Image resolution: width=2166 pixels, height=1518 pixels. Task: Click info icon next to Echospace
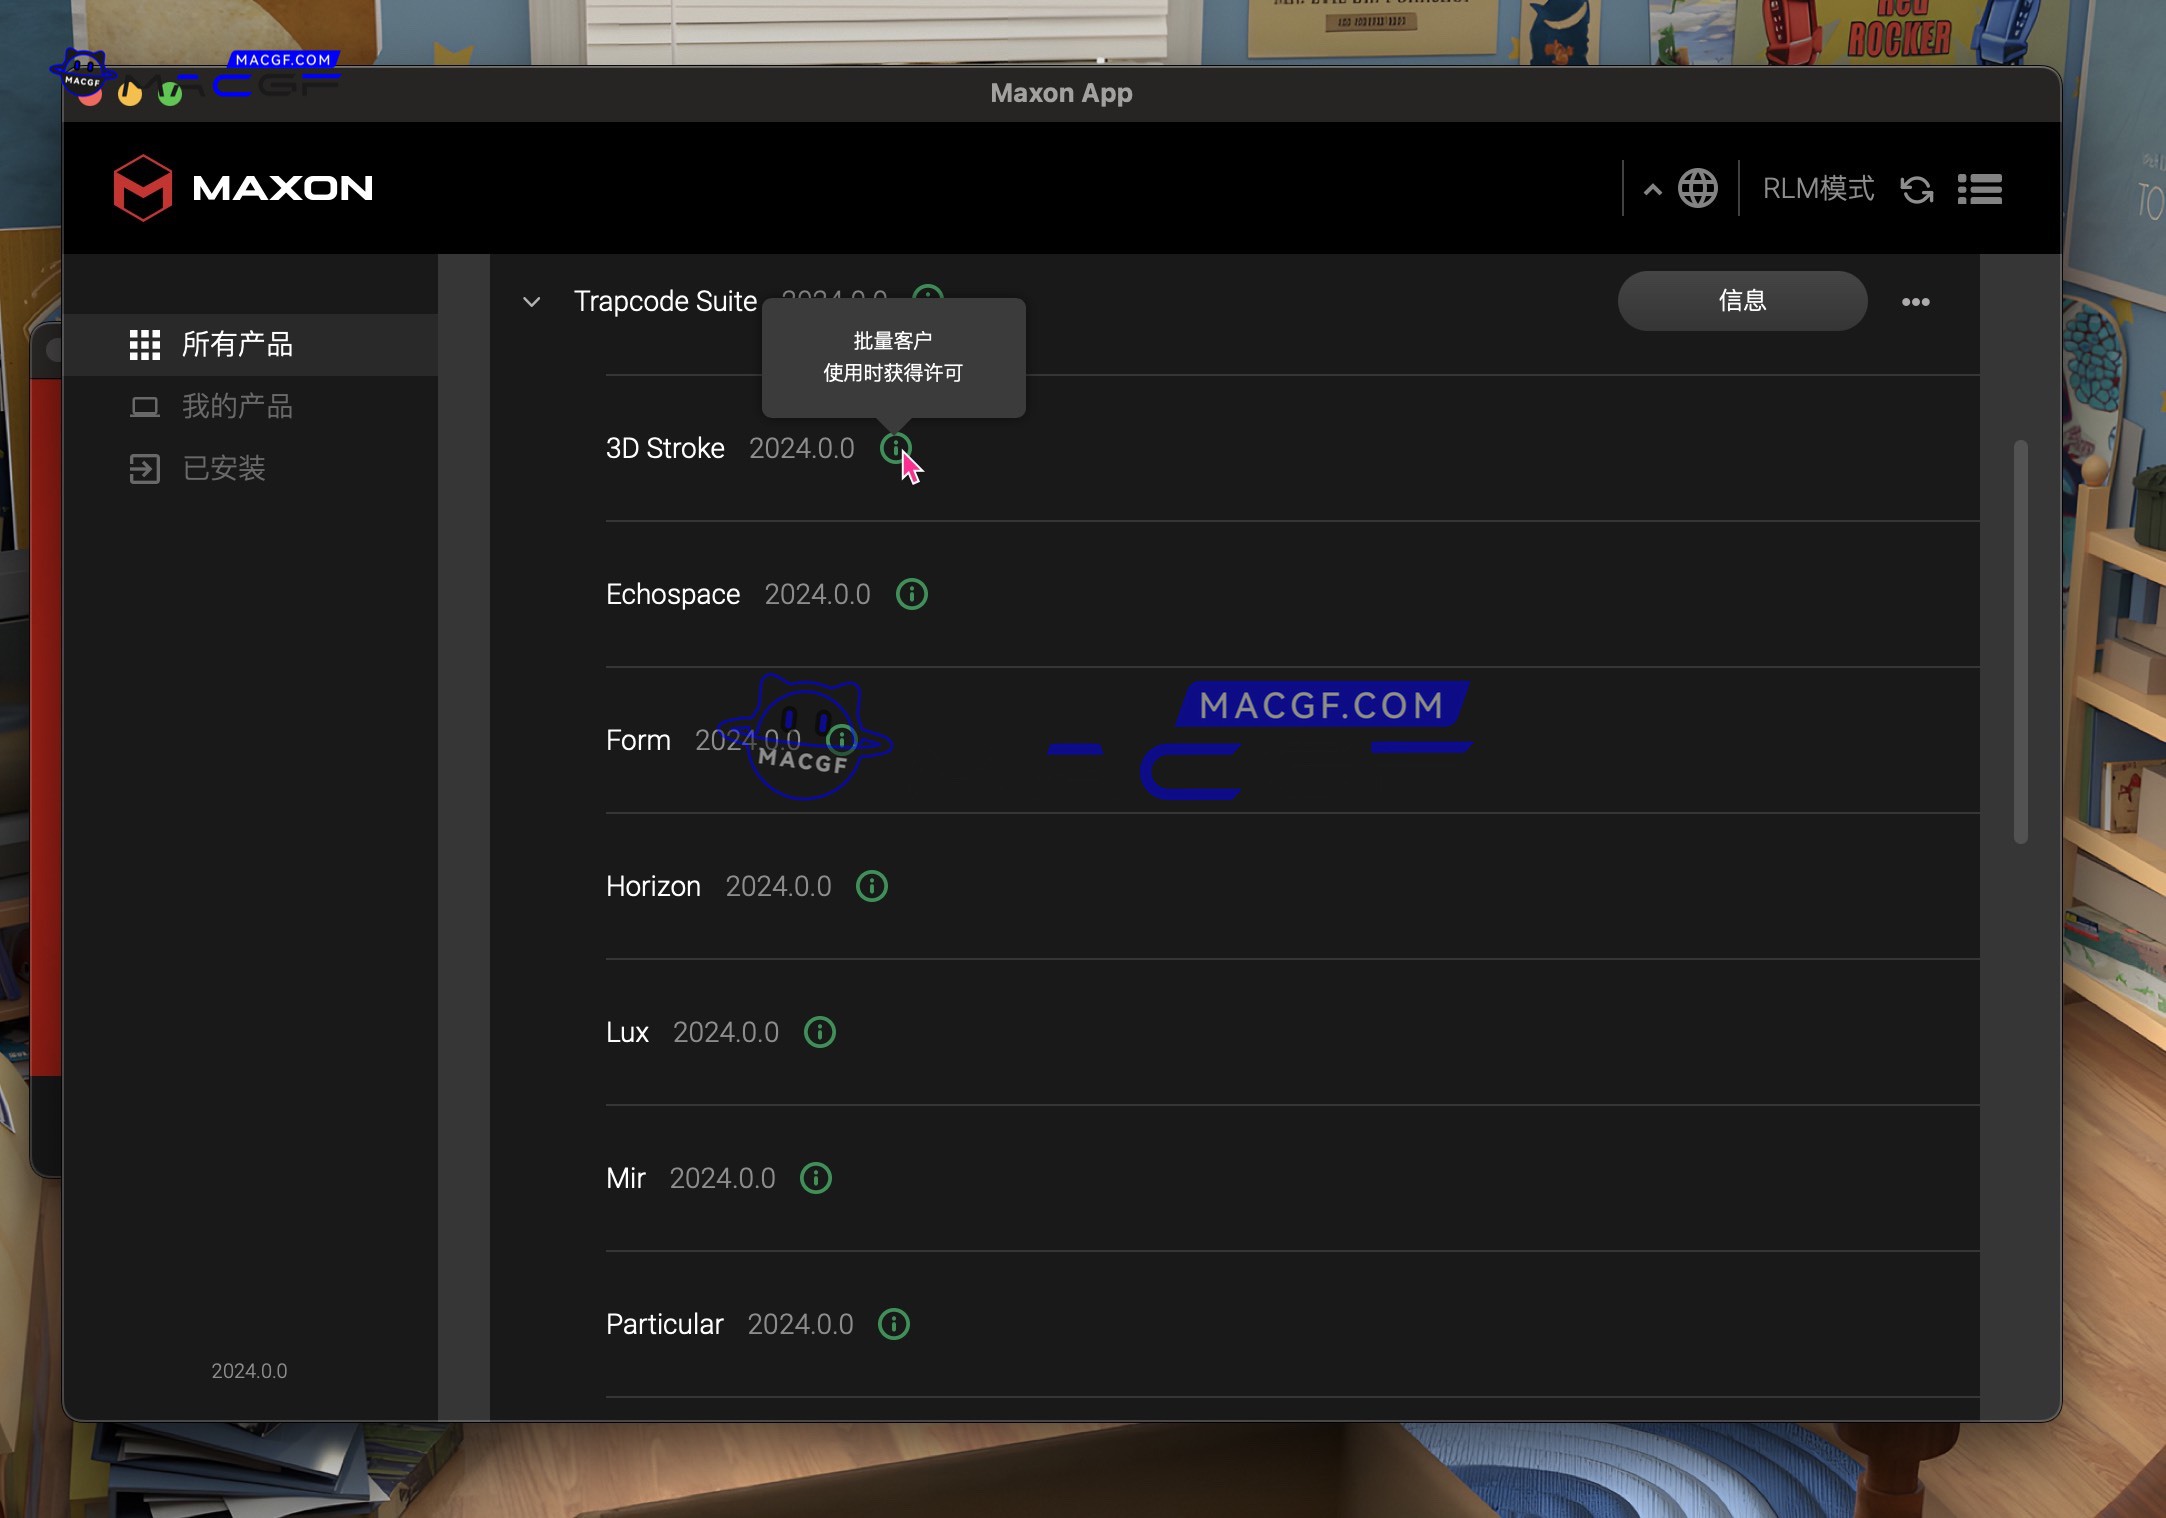[911, 594]
